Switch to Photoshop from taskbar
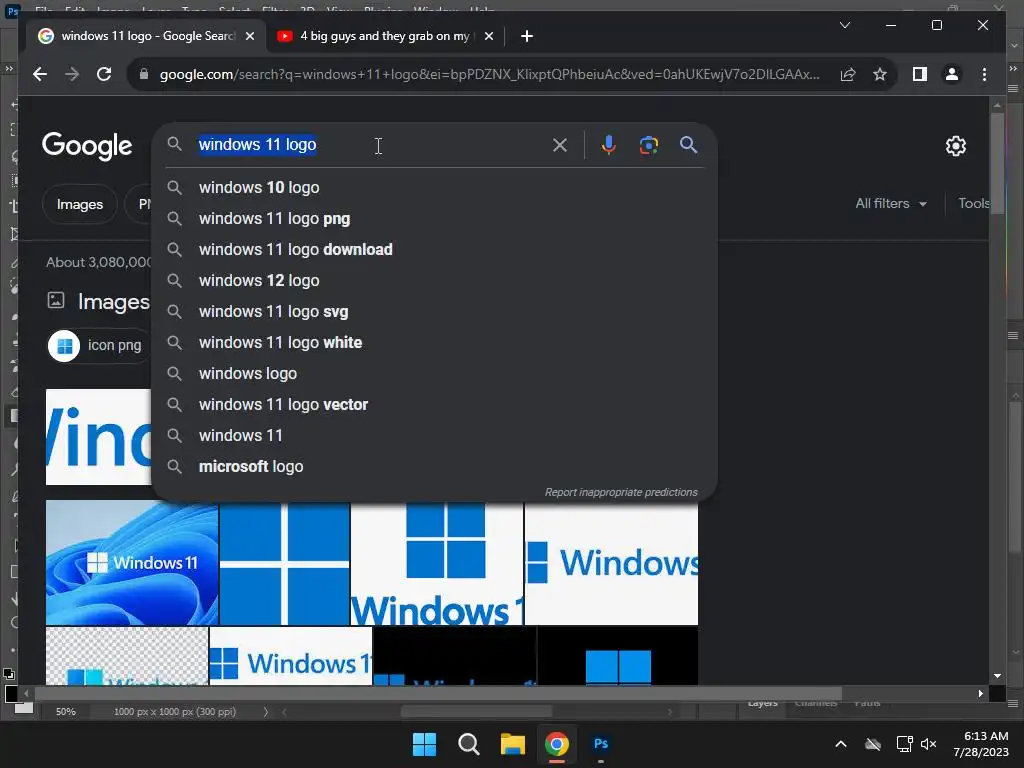1024x768 pixels. pyautogui.click(x=601, y=744)
